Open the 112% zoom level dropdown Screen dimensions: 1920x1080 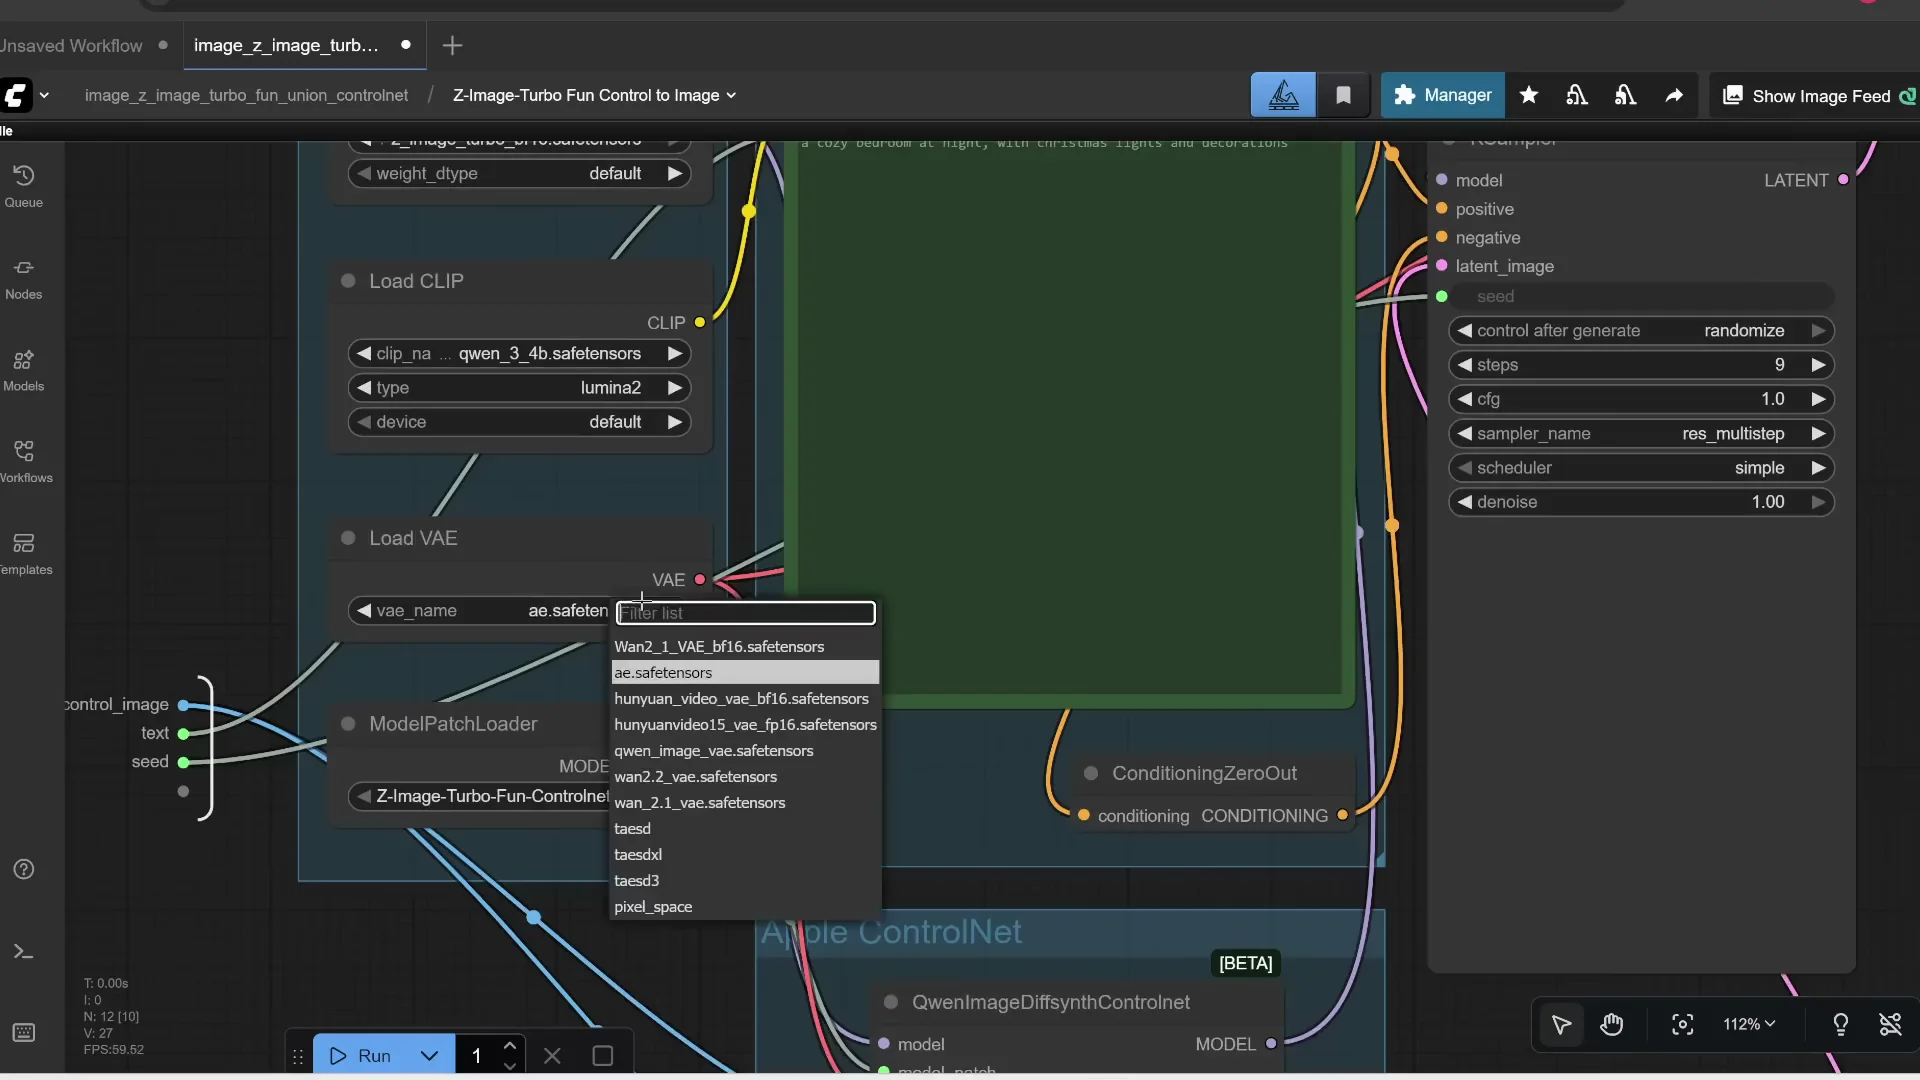(1748, 1024)
